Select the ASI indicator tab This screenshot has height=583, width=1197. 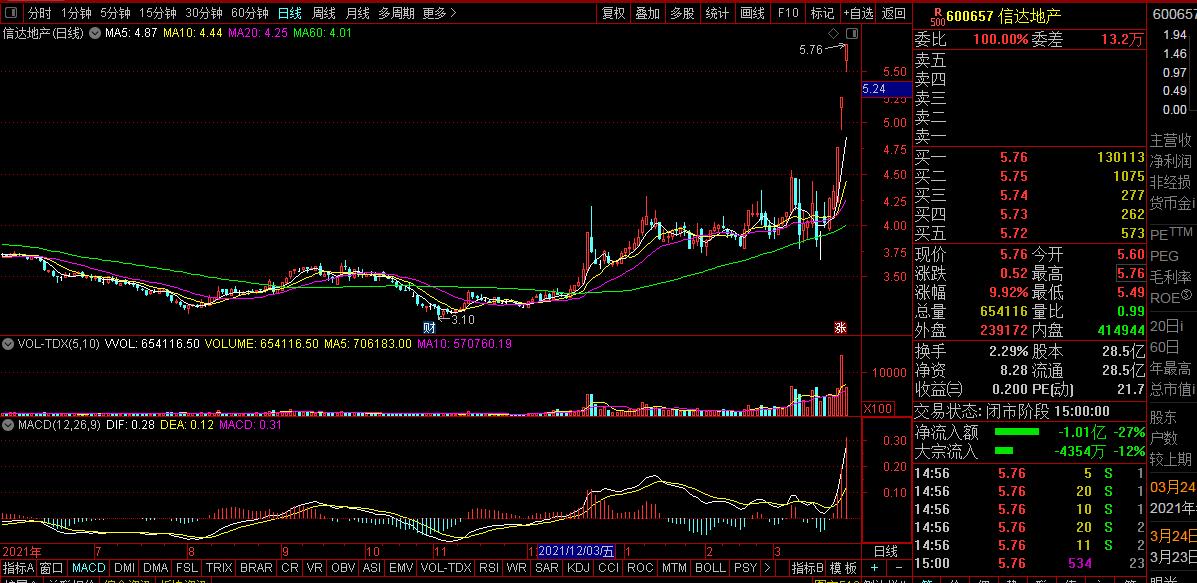(372, 569)
